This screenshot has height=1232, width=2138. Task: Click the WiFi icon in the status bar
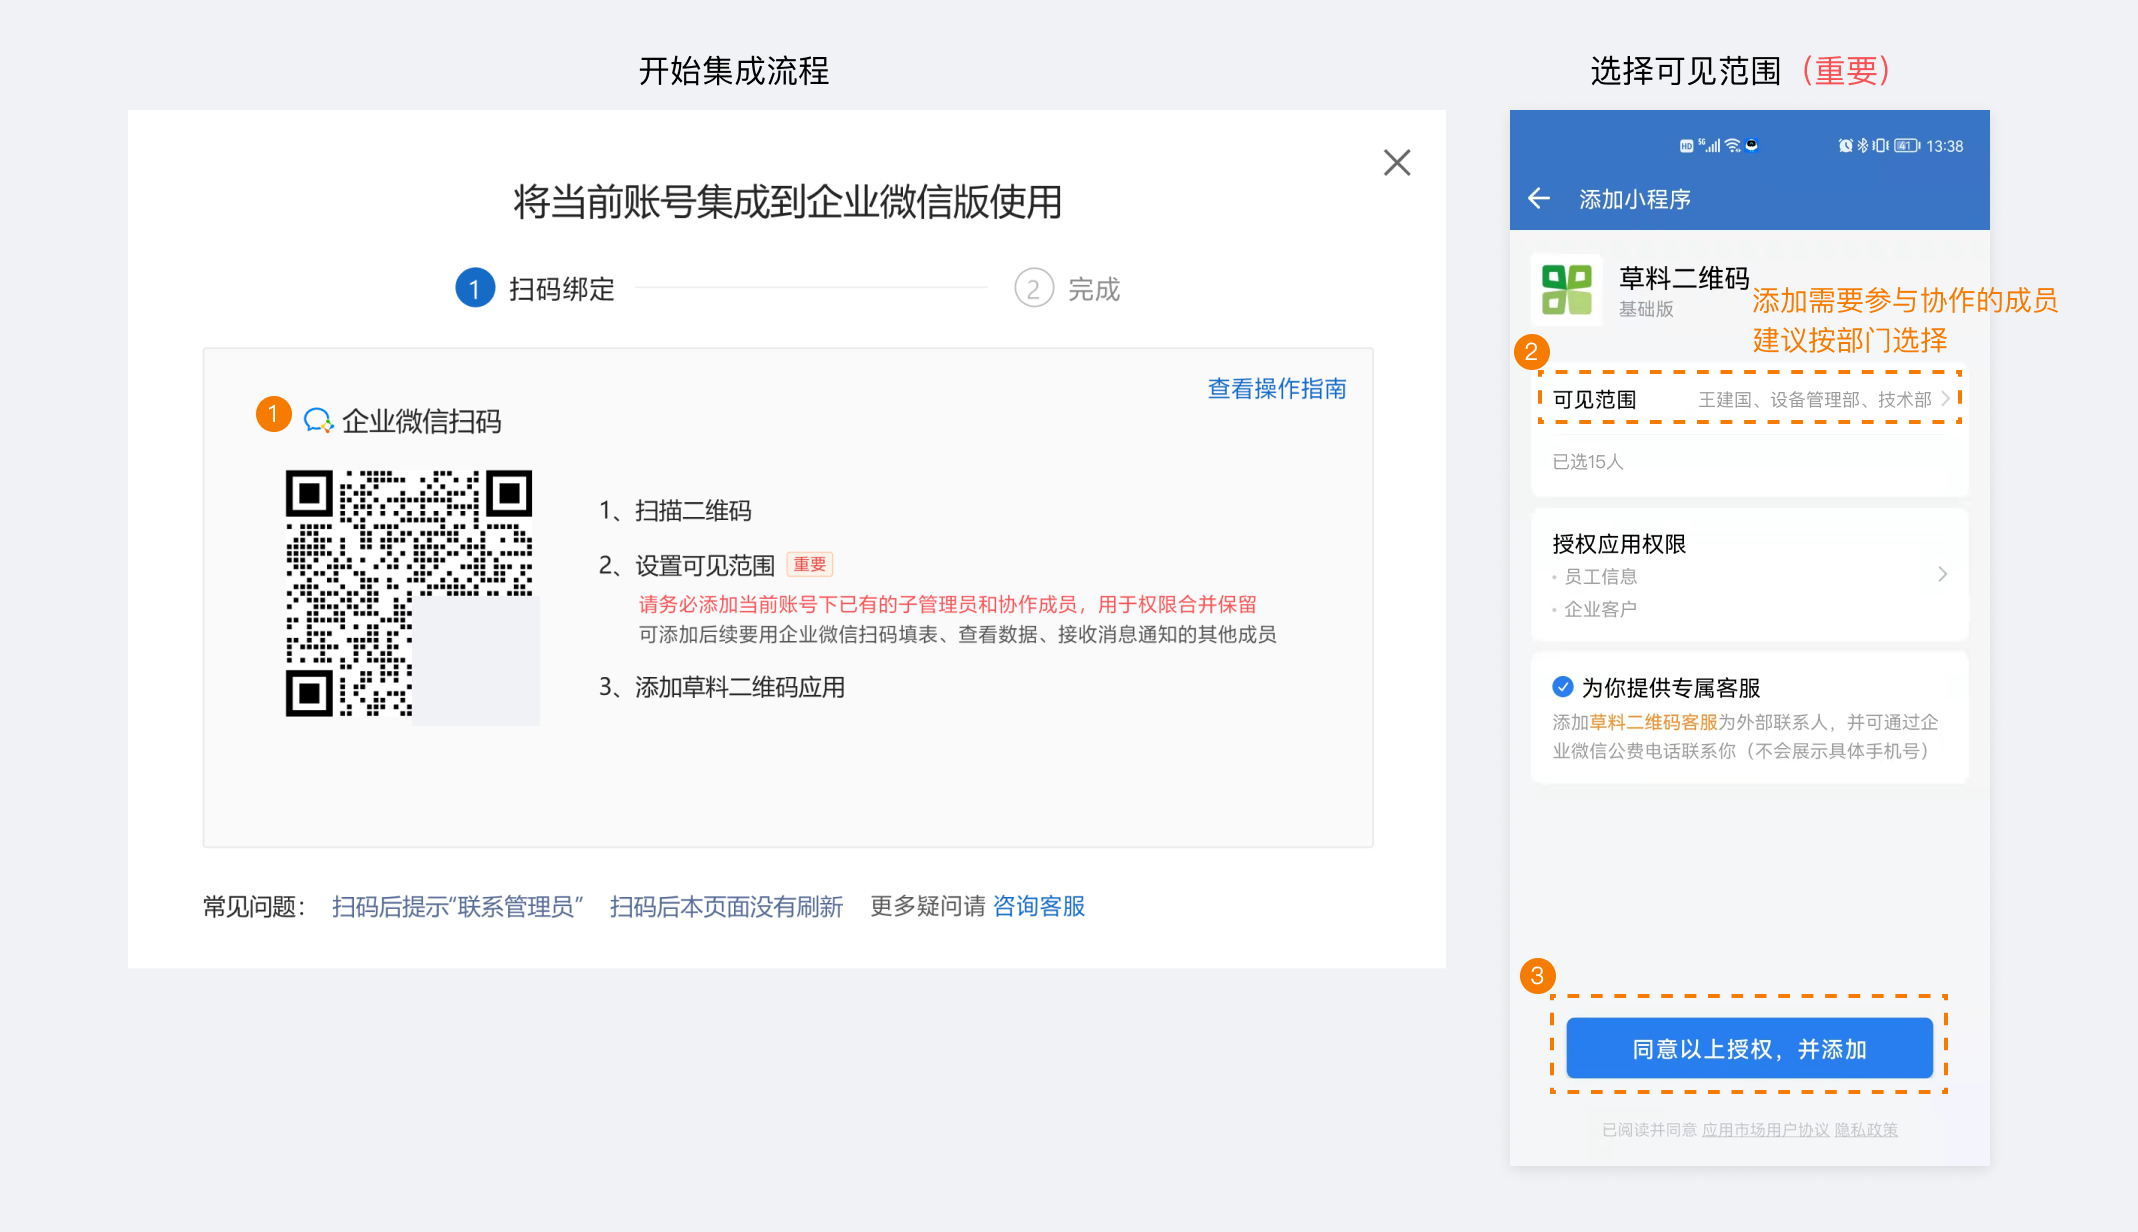click(1731, 145)
